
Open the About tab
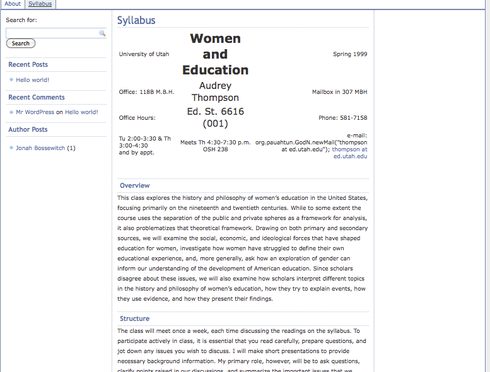12,4
